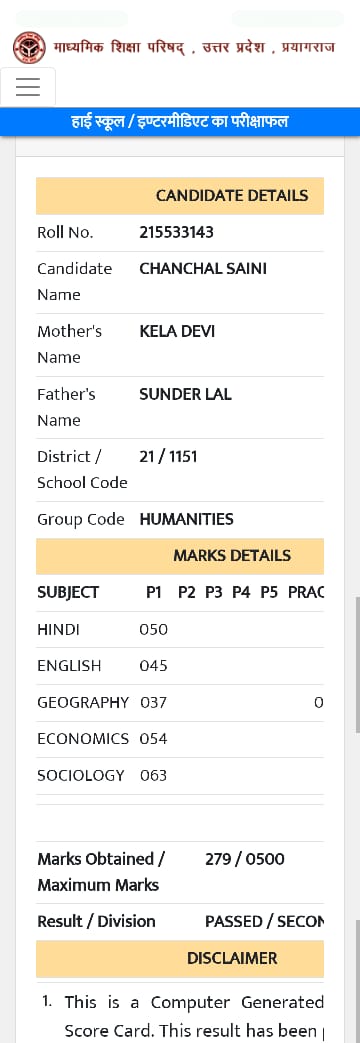The image size is (360, 1043).
Task: Select the GEOGRAPHY subject row
Action: pyautogui.click(x=180, y=703)
